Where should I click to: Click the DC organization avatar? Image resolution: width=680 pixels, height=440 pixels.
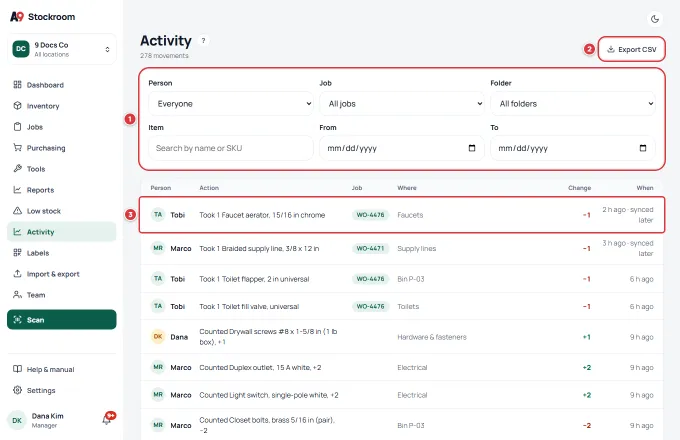[21, 49]
